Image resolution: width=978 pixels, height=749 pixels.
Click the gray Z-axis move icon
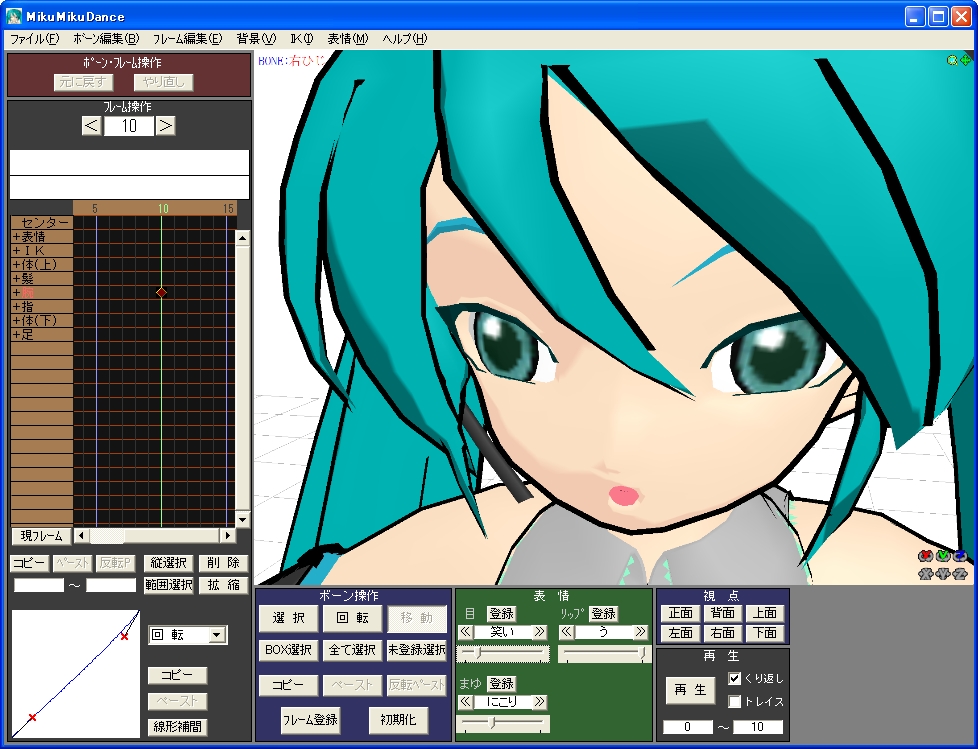click(961, 574)
